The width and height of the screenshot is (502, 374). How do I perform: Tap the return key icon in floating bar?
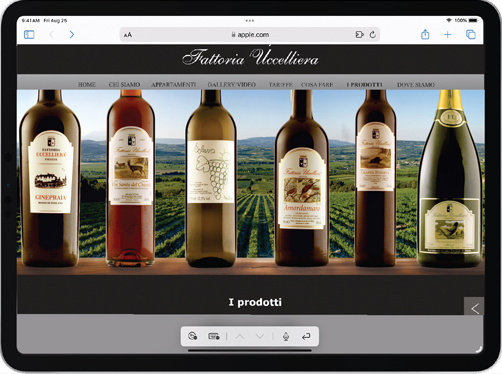pyautogui.click(x=306, y=337)
